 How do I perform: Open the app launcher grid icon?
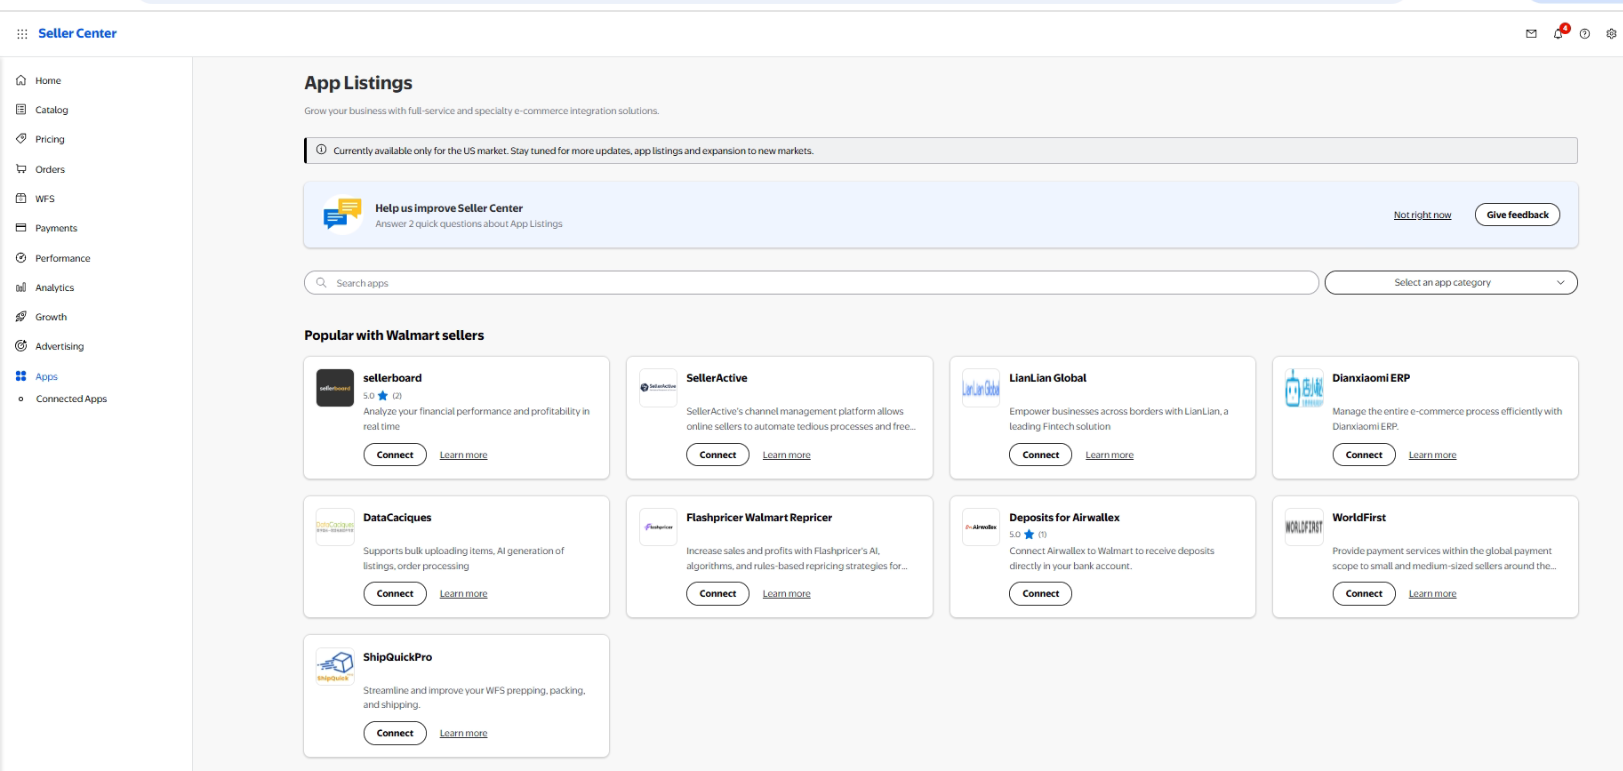[x=22, y=34]
